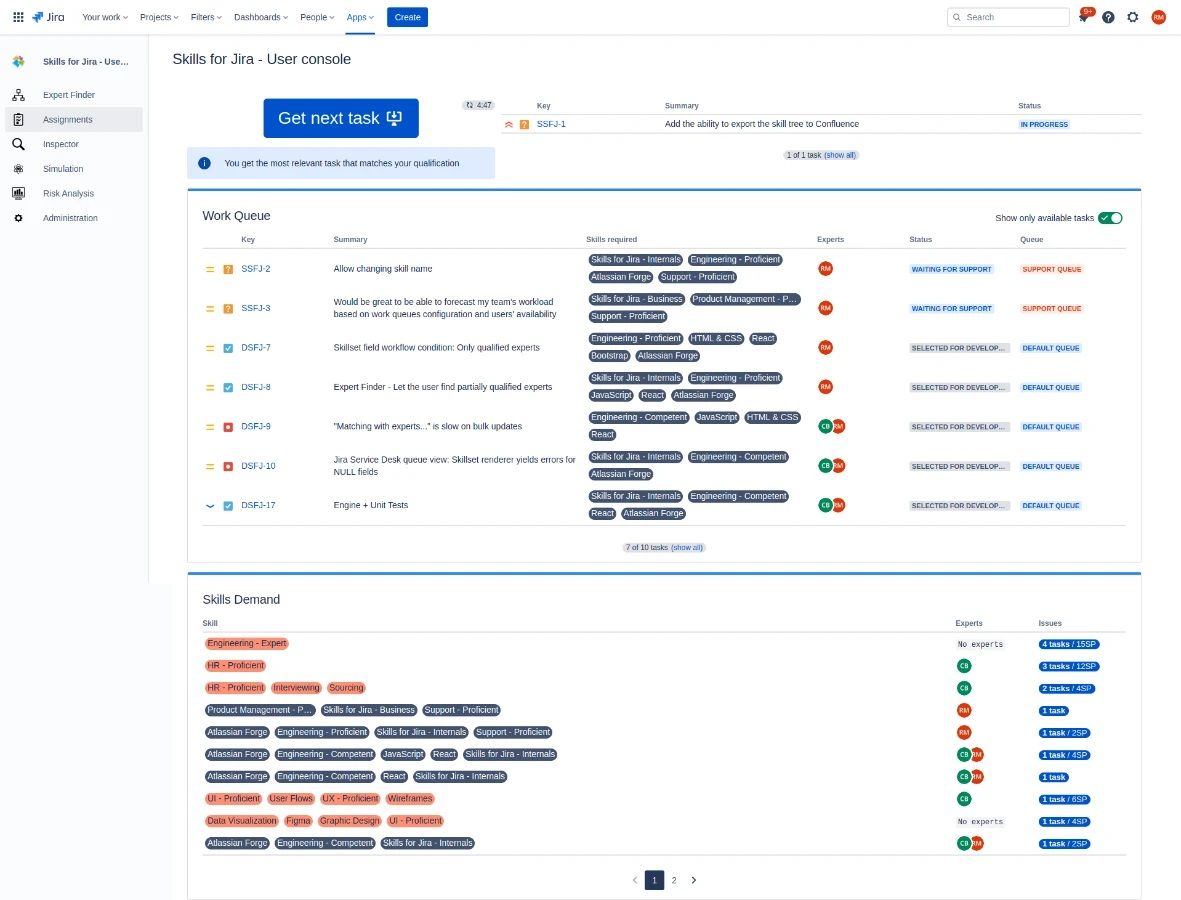This screenshot has height=900, width=1181.
Task: Click the Simulation atom icon
Action: click(x=19, y=169)
